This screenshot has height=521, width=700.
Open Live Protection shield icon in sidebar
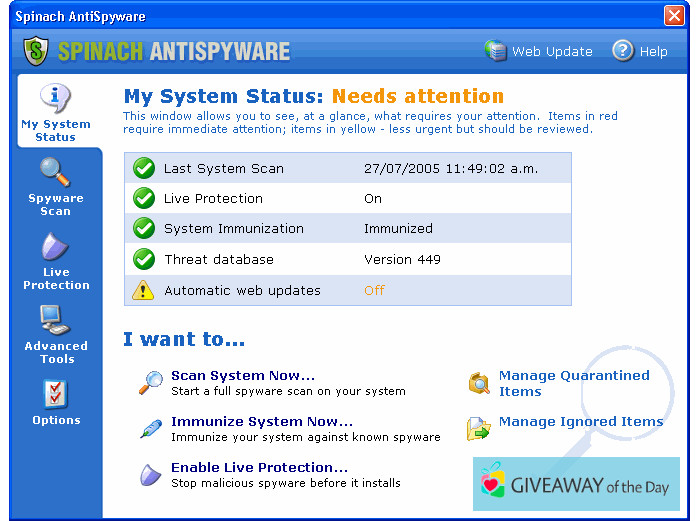coord(55,247)
